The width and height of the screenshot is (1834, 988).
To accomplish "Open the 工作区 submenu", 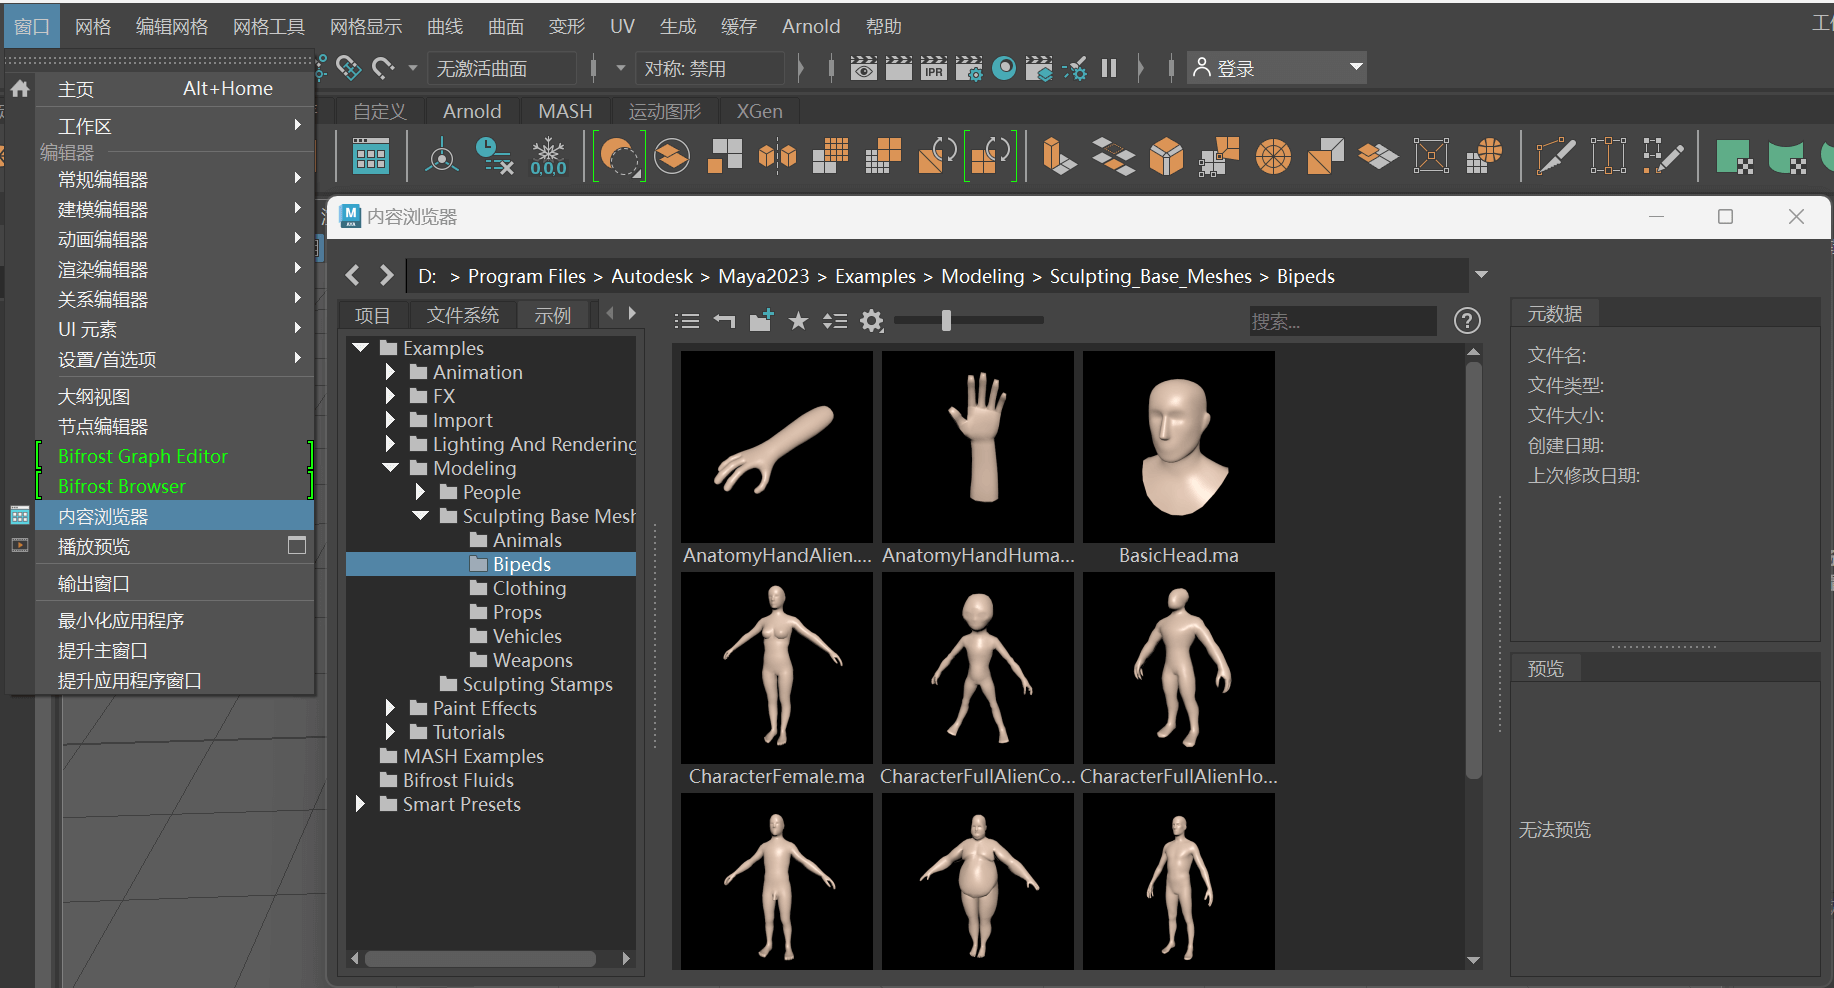I will tap(175, 126).
